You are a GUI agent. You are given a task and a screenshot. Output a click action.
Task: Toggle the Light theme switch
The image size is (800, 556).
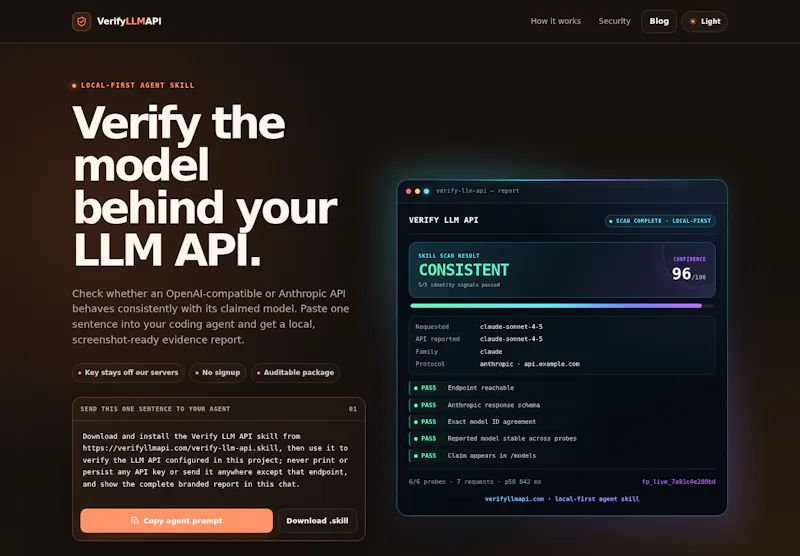click(704, 21)
